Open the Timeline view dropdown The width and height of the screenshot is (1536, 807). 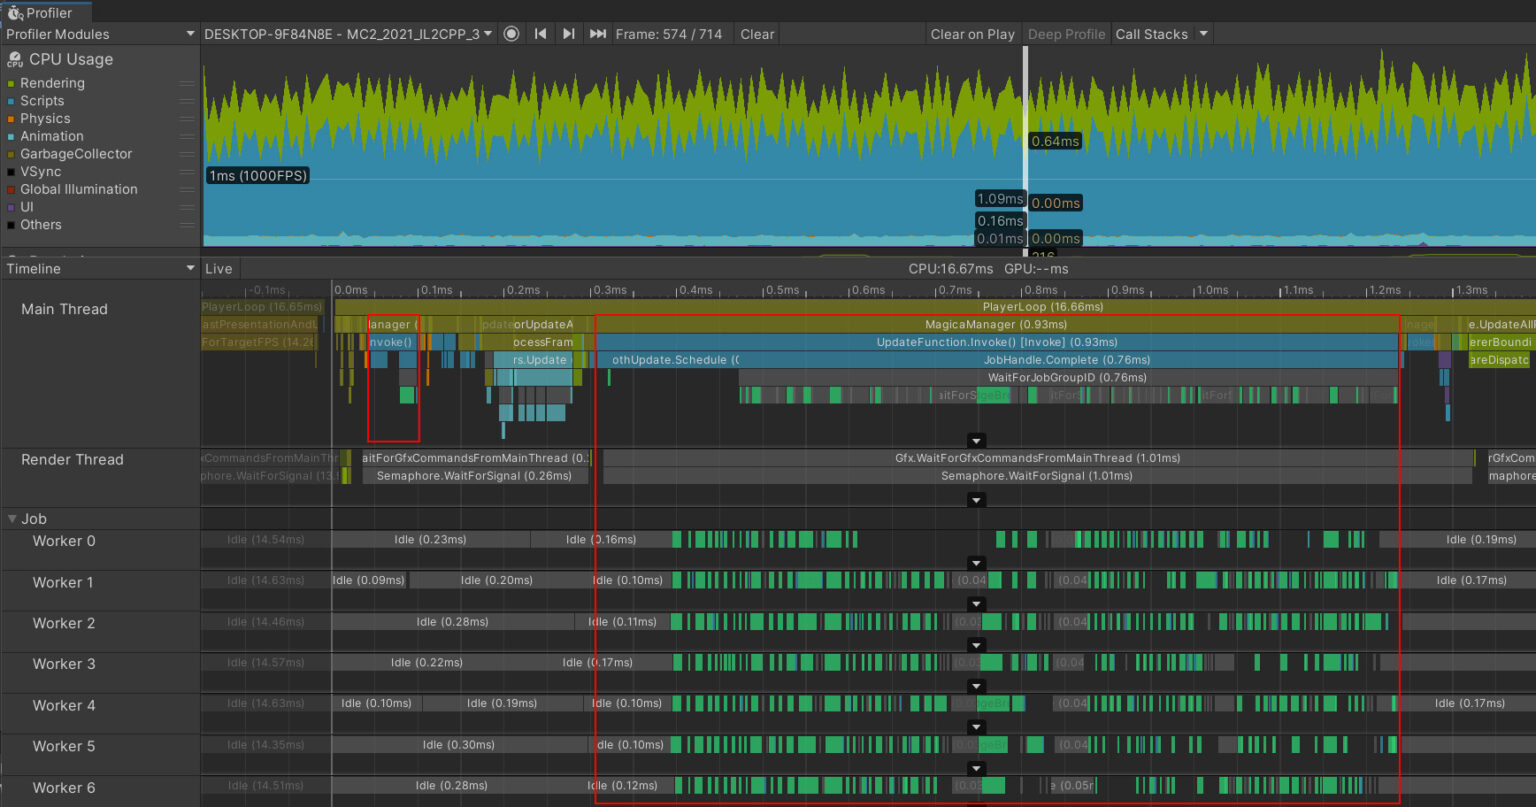click(100, 269)
